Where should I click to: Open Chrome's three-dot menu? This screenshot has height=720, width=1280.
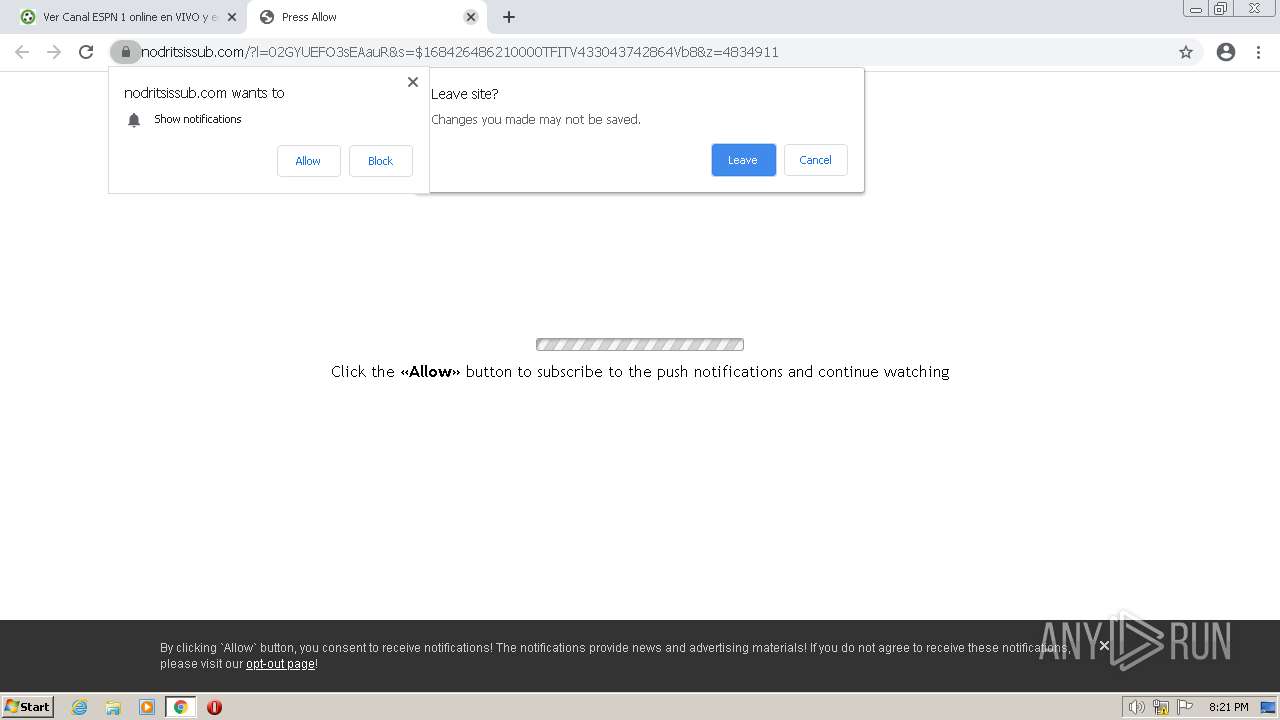click(1258, 52)
